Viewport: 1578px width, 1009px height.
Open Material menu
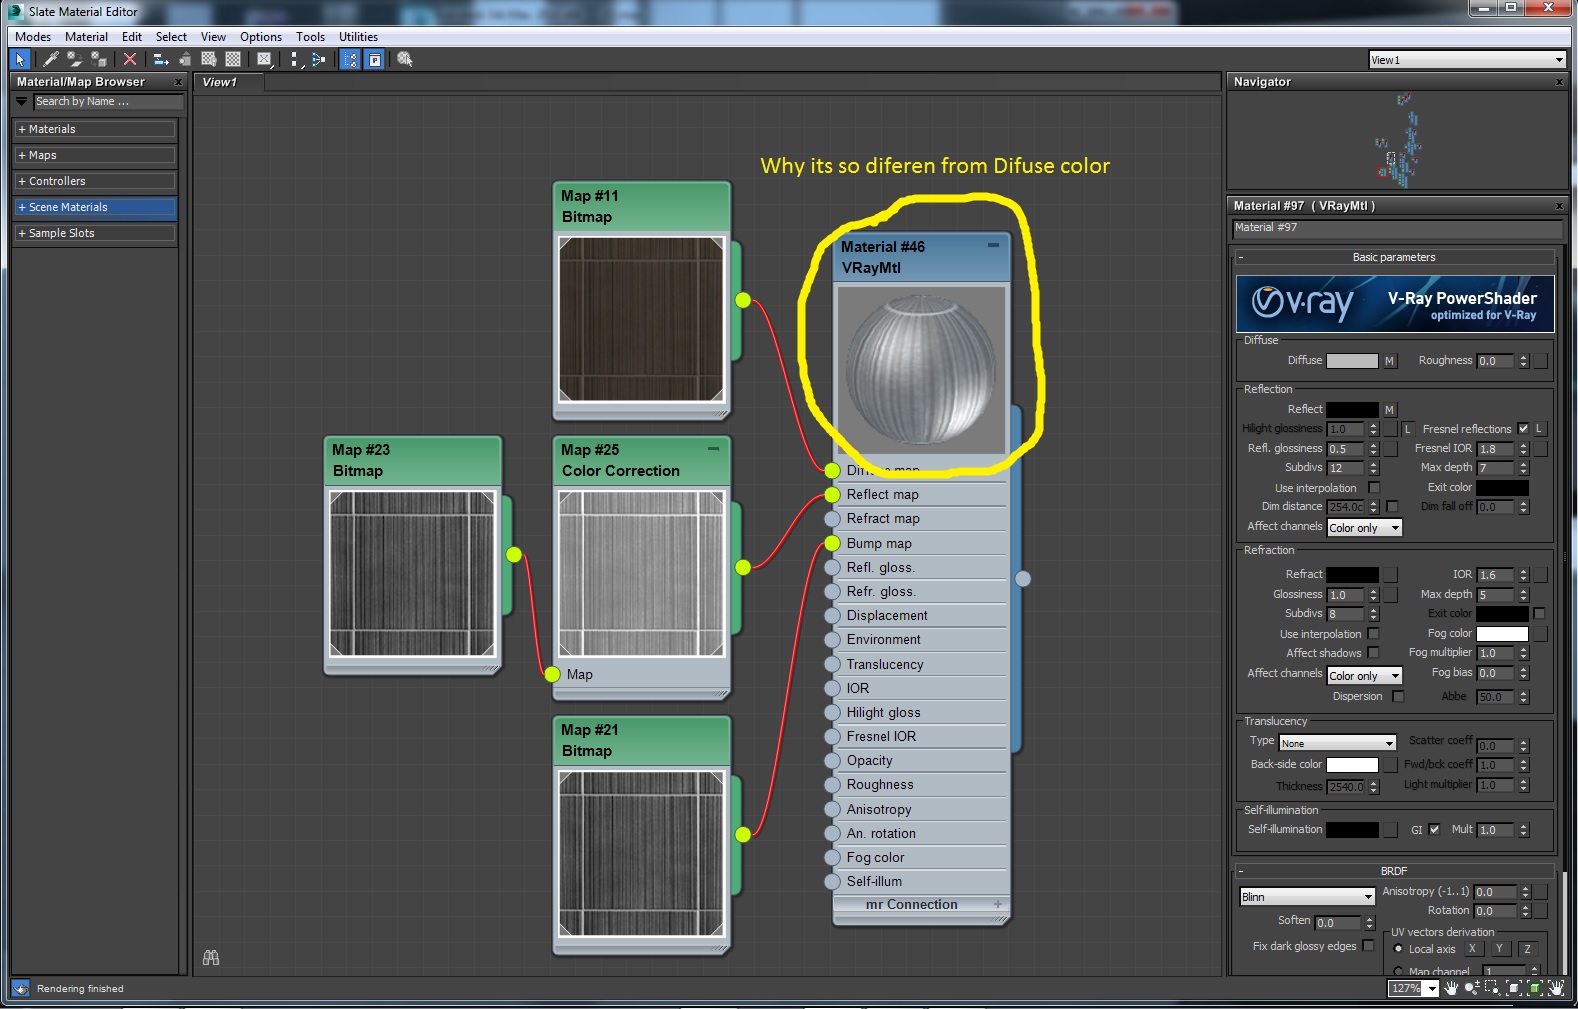86,36
